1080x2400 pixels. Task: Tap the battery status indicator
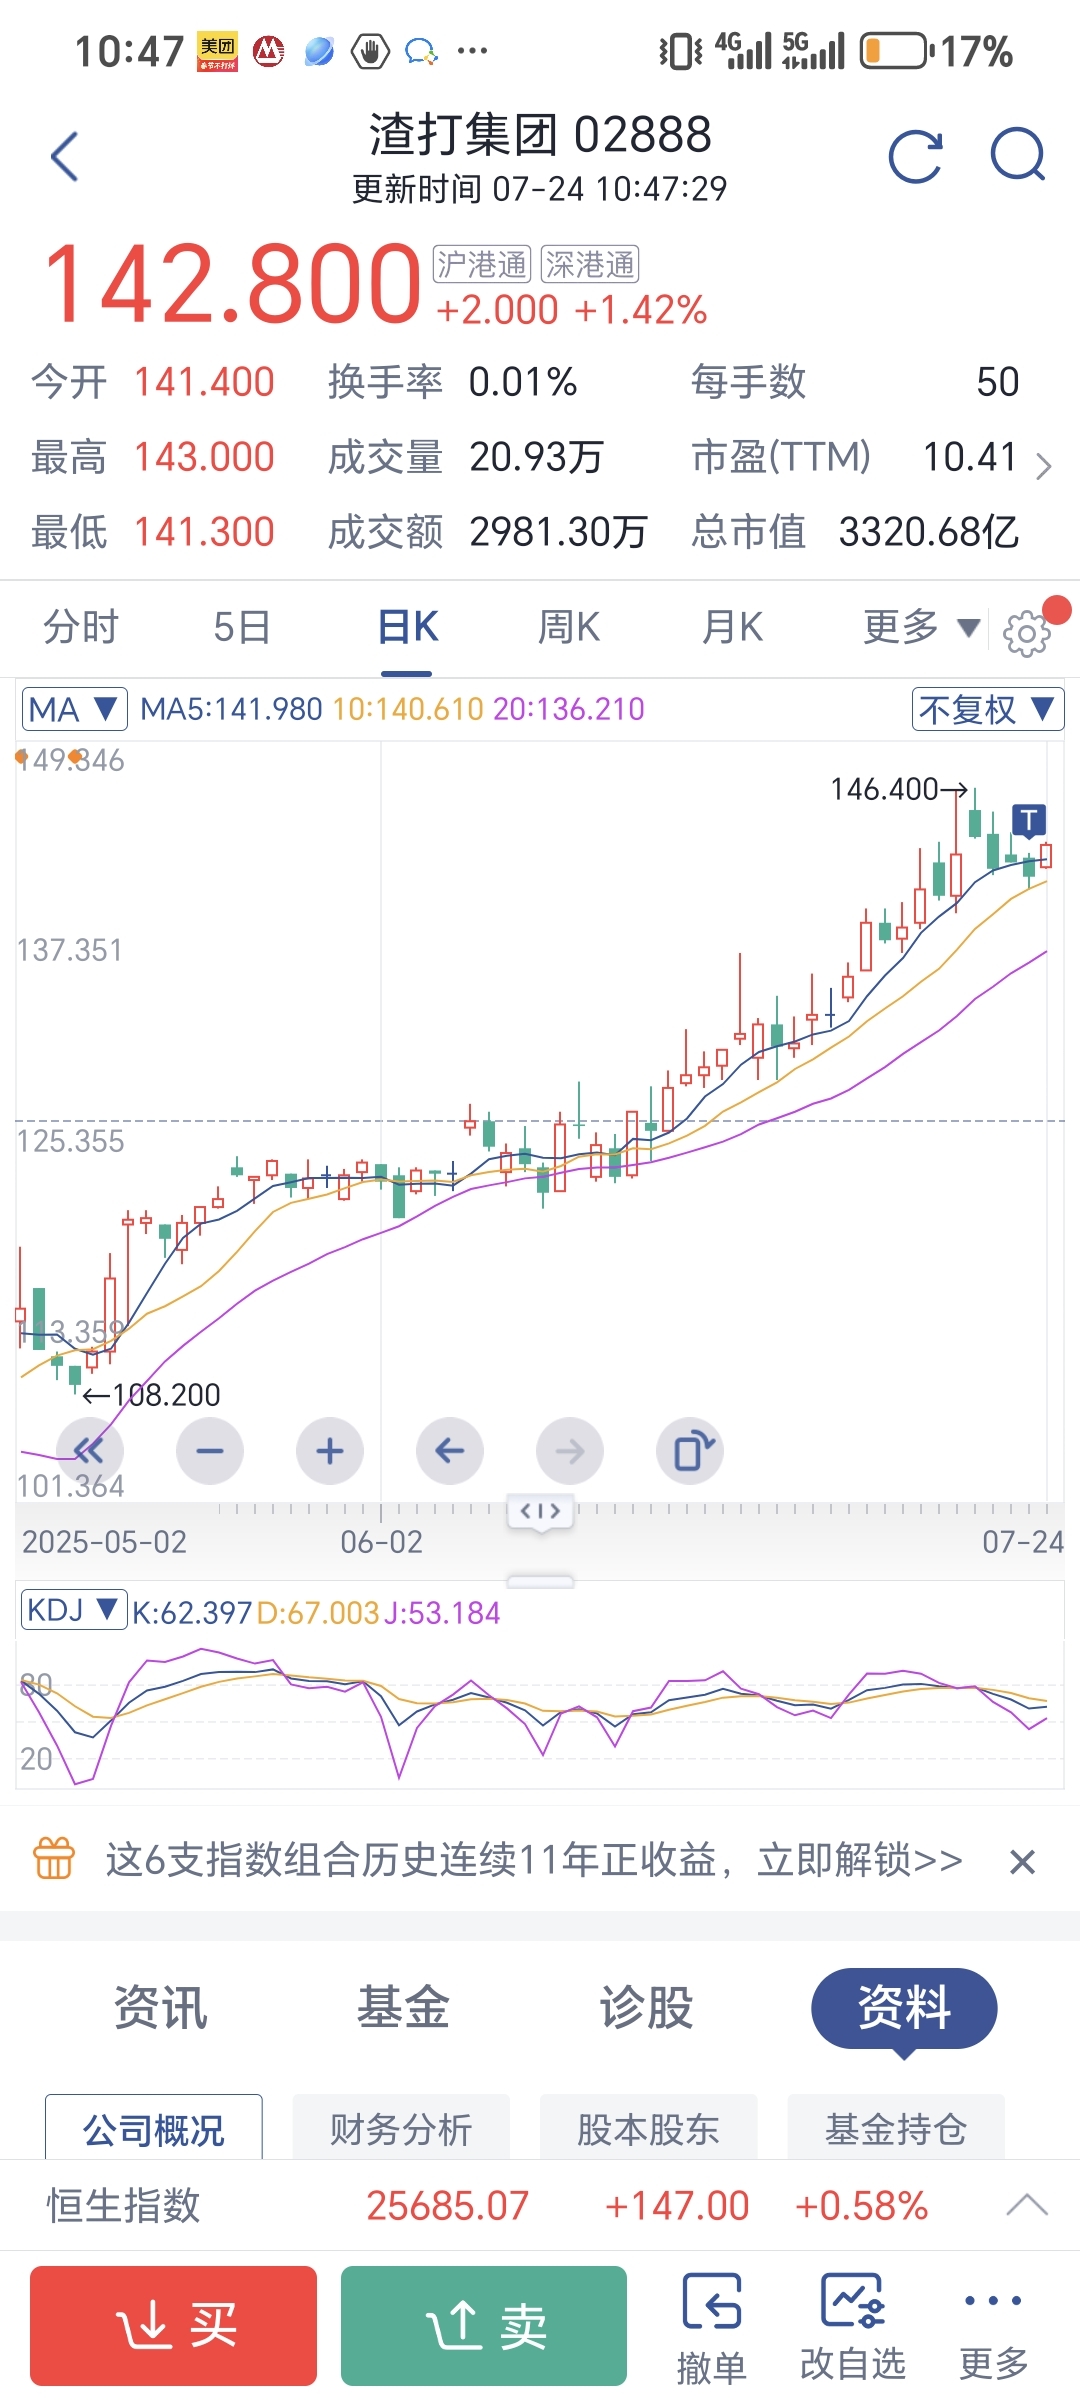(x=895, y=51)
